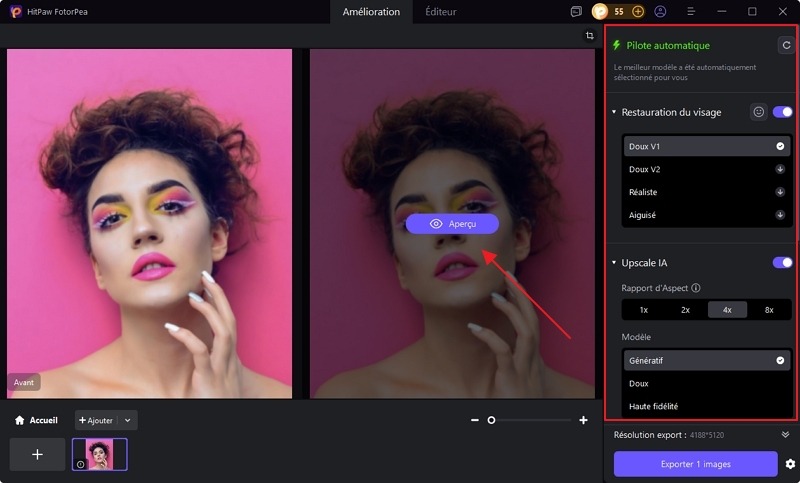Open the feedback message icon in title bar
The image size is (800, 483).
click(576, 12)
